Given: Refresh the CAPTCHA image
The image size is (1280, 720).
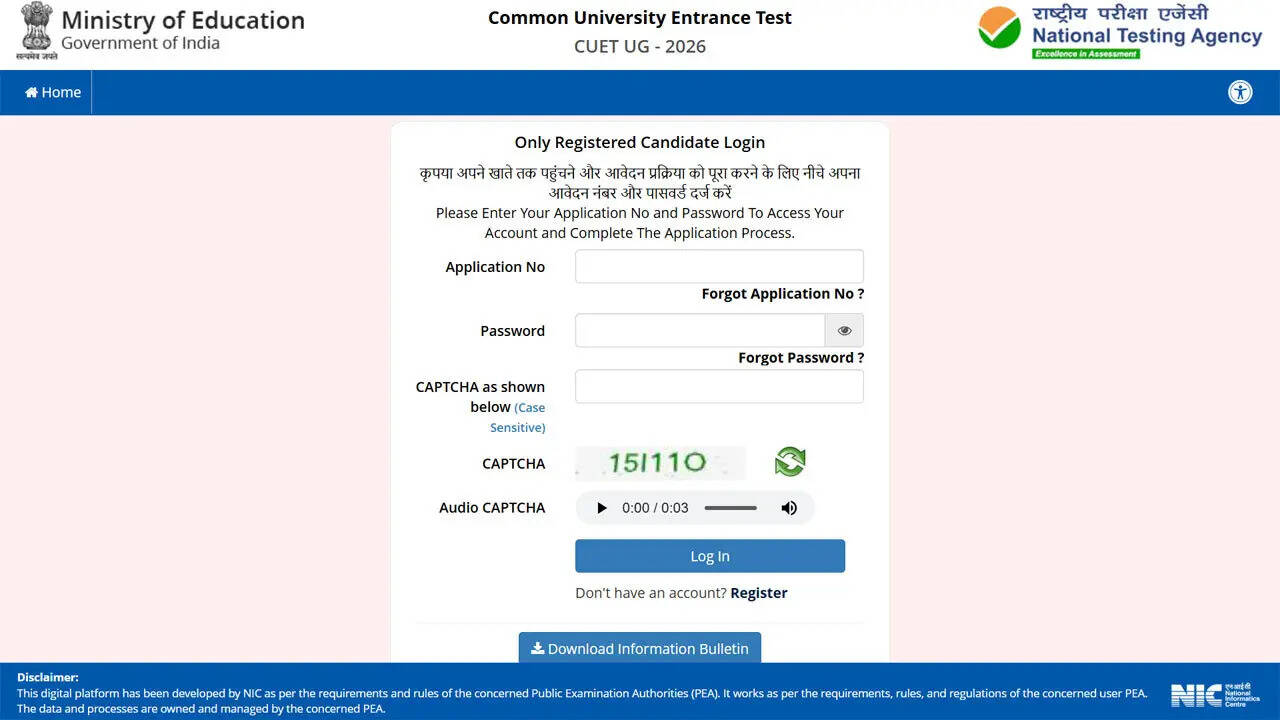Looking at the screenshot, I should tap(790, 461).
